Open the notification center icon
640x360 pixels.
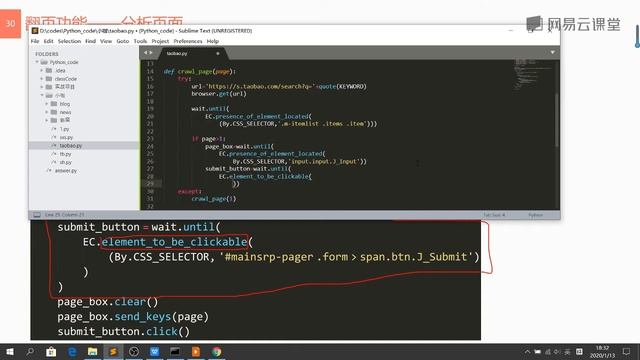[x=627, y=351]
